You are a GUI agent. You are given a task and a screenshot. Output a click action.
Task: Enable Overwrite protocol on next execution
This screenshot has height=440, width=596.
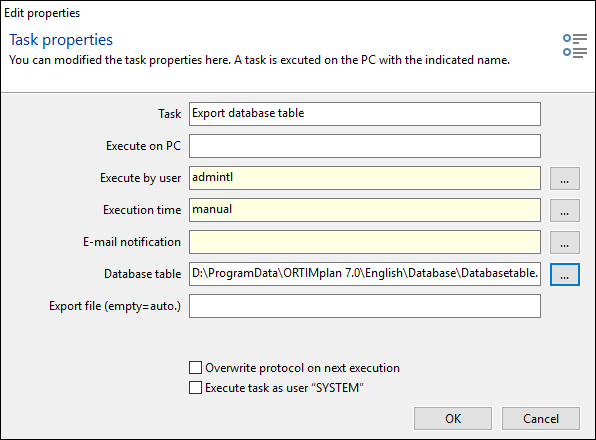(x=195, y=368)
